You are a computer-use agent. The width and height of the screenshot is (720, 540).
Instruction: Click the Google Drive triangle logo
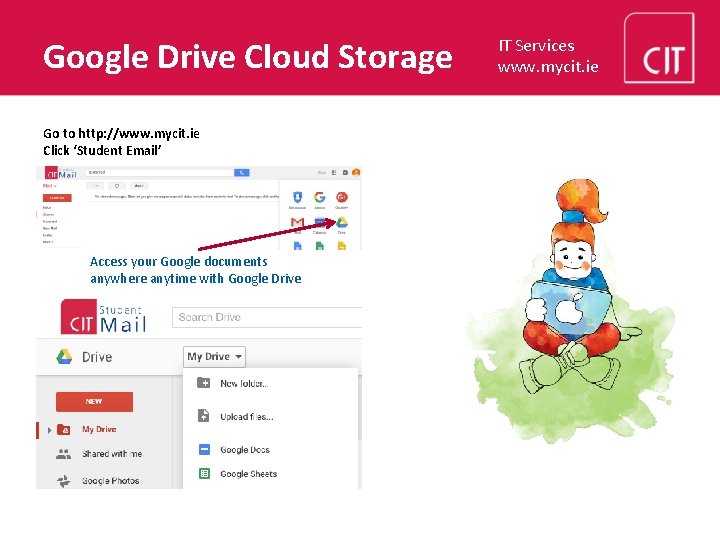pyautogui.click(x=64, y=357)
